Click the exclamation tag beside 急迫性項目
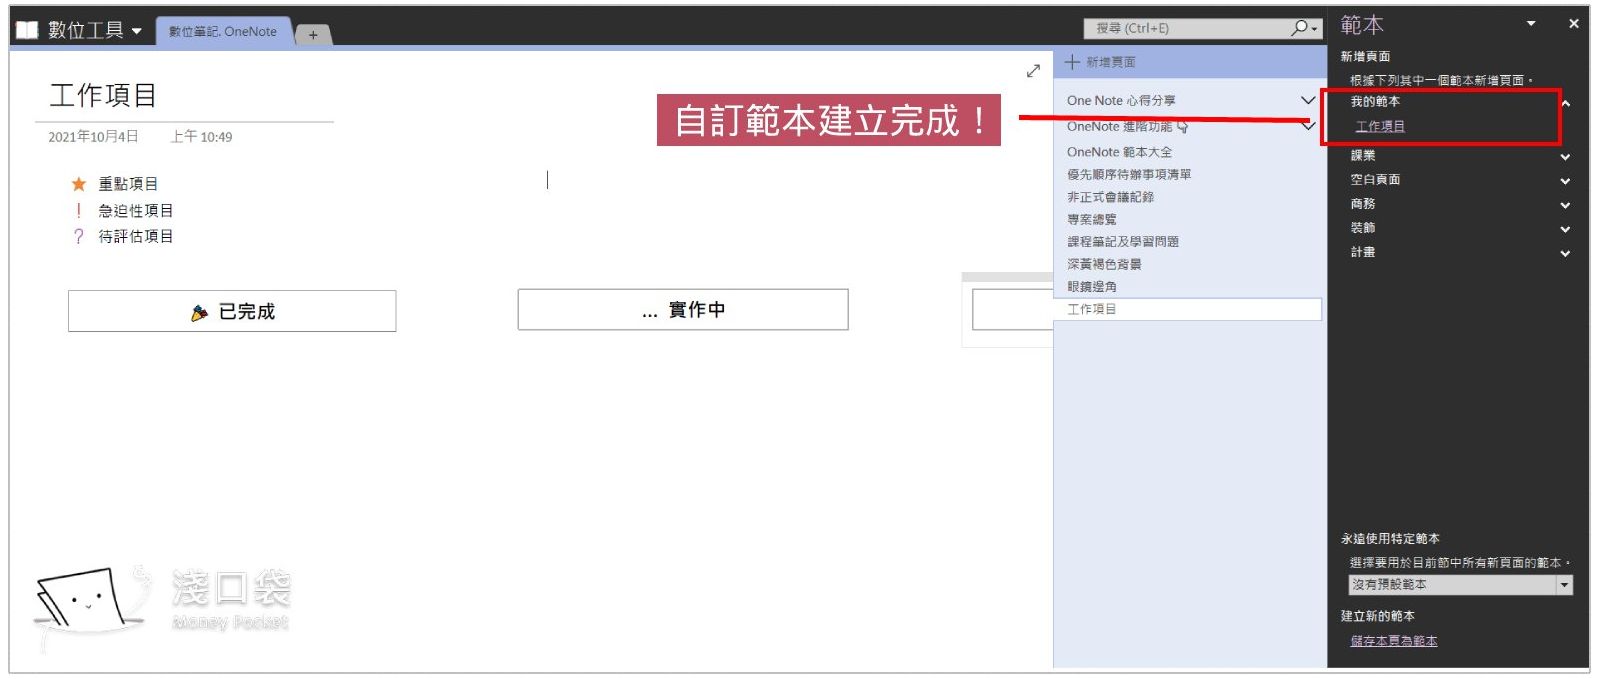The height and width of the screenshot is (679, 1600). pos(78,210)
